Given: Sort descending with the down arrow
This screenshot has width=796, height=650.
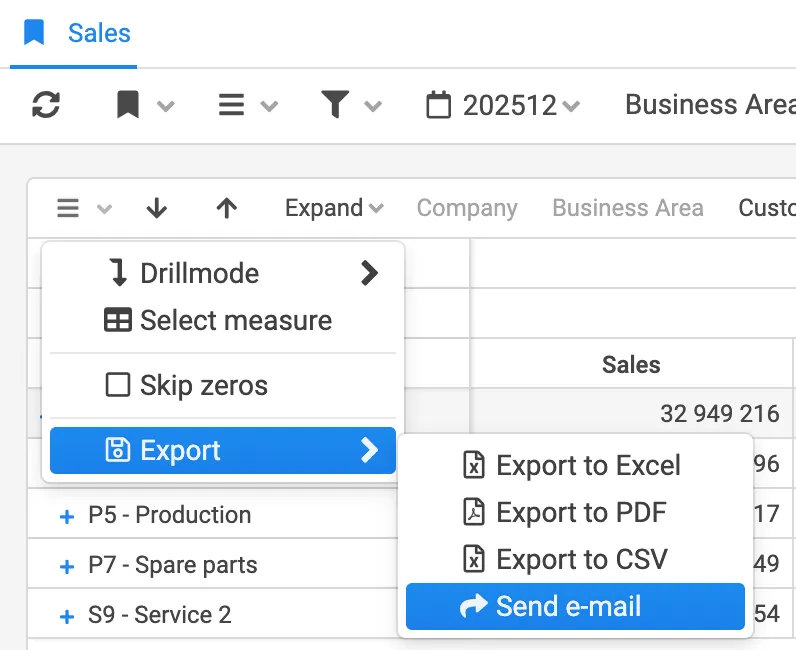Looking at the screenshot, I should (x=156, y=208).
